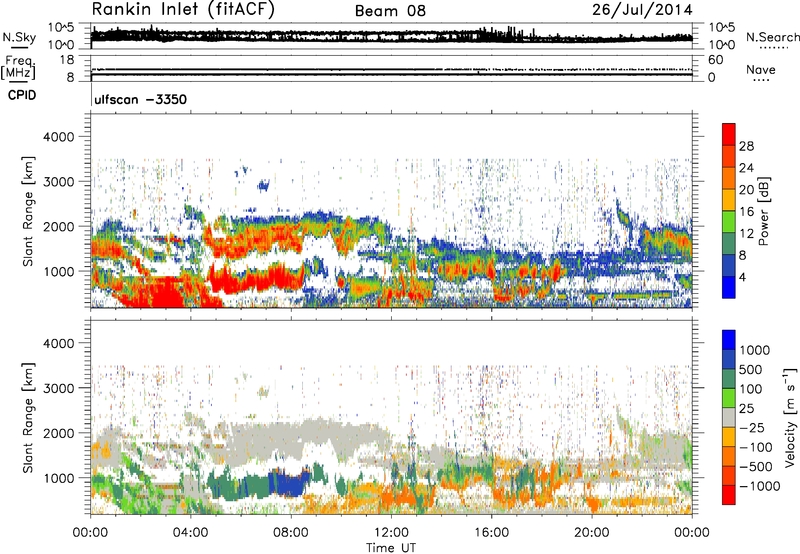Click the "12" label on the Power colorbar
The width and height of the screenshot is (800, 554).
(x=746, y=234)
